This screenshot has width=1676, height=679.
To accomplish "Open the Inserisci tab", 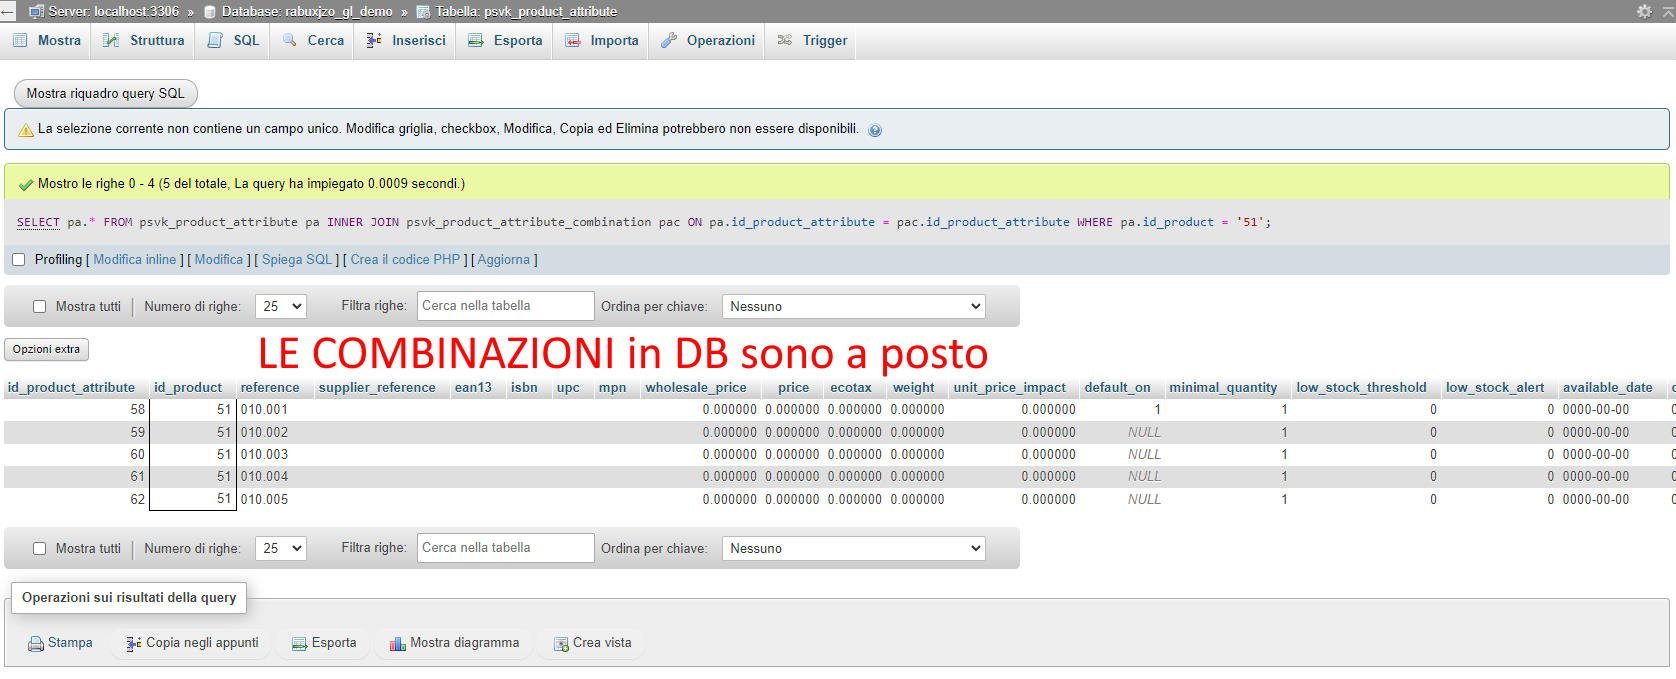I will pos(405,41).
